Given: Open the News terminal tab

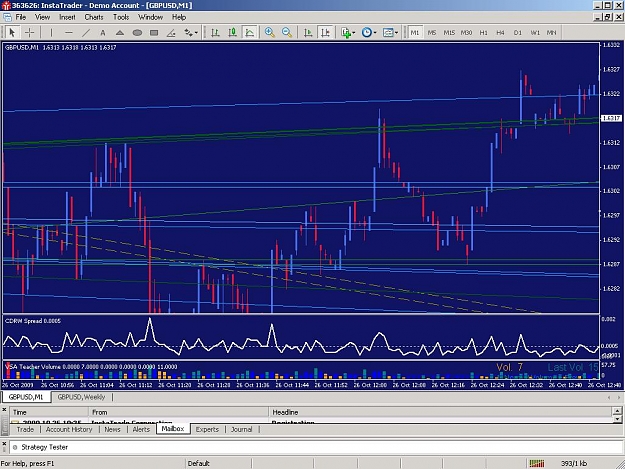Looking at the screenshot, I should [112, 429].
